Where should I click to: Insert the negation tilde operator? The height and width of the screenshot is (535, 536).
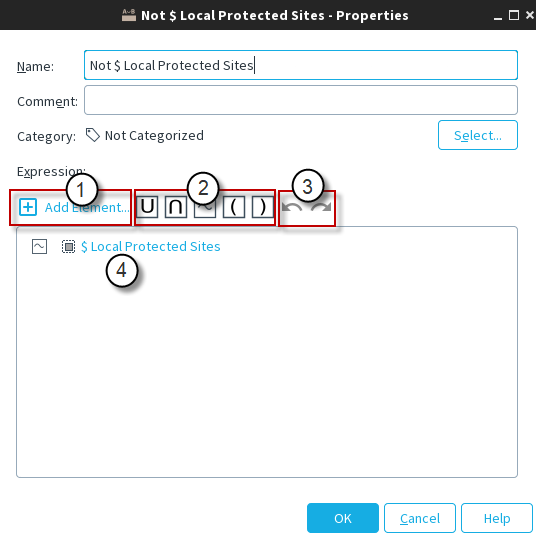click(x=205, y=207)
